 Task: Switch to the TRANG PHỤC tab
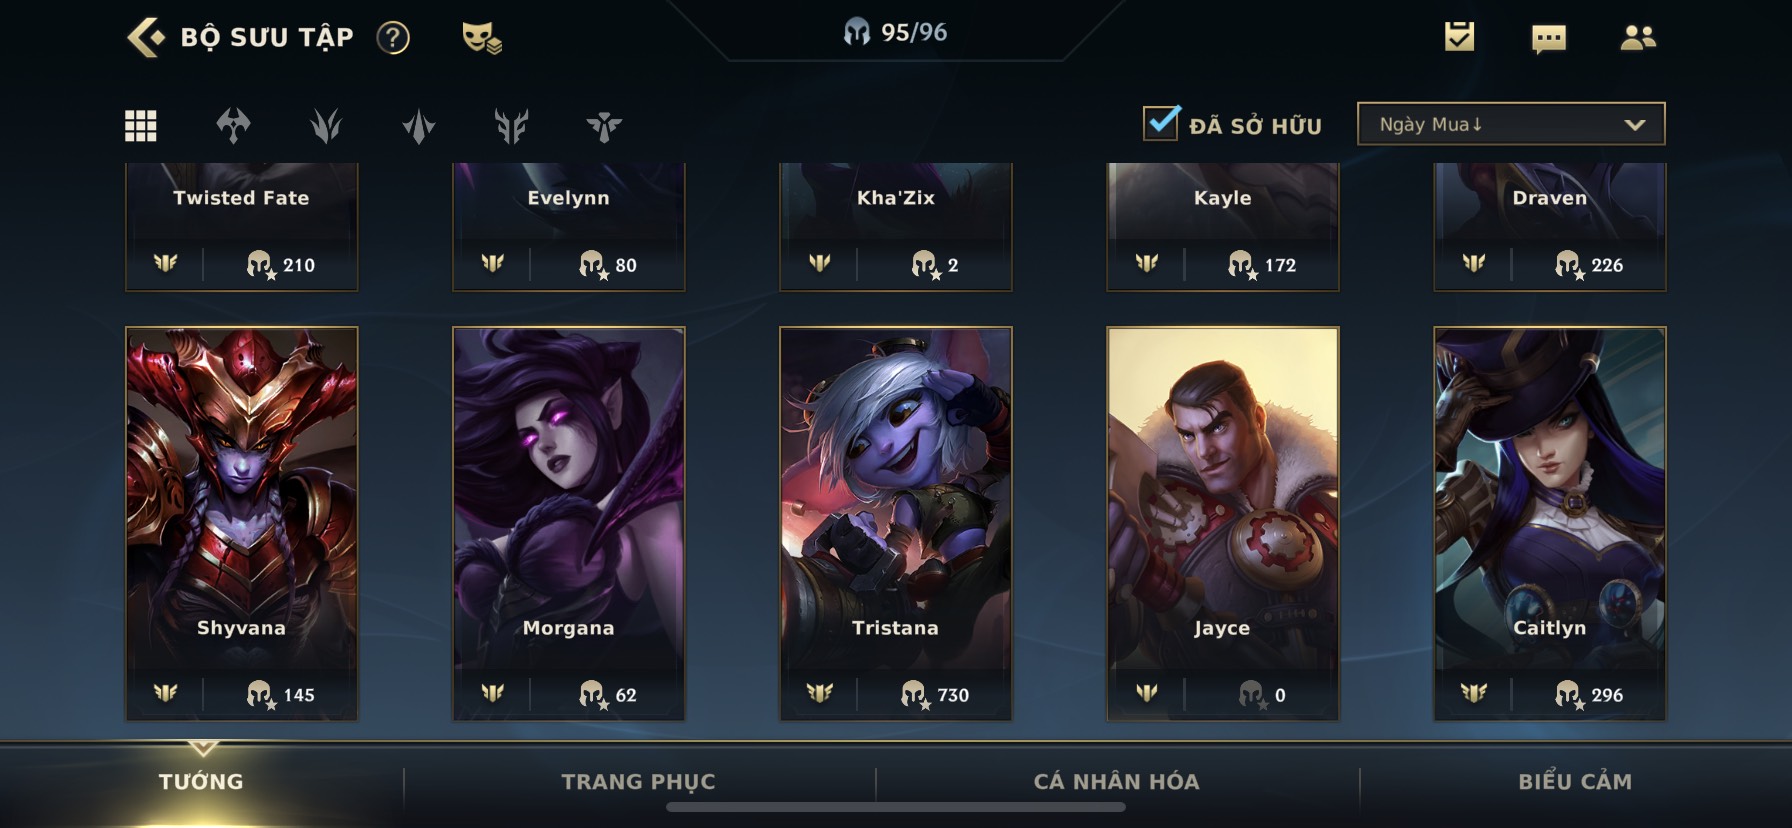638,782
